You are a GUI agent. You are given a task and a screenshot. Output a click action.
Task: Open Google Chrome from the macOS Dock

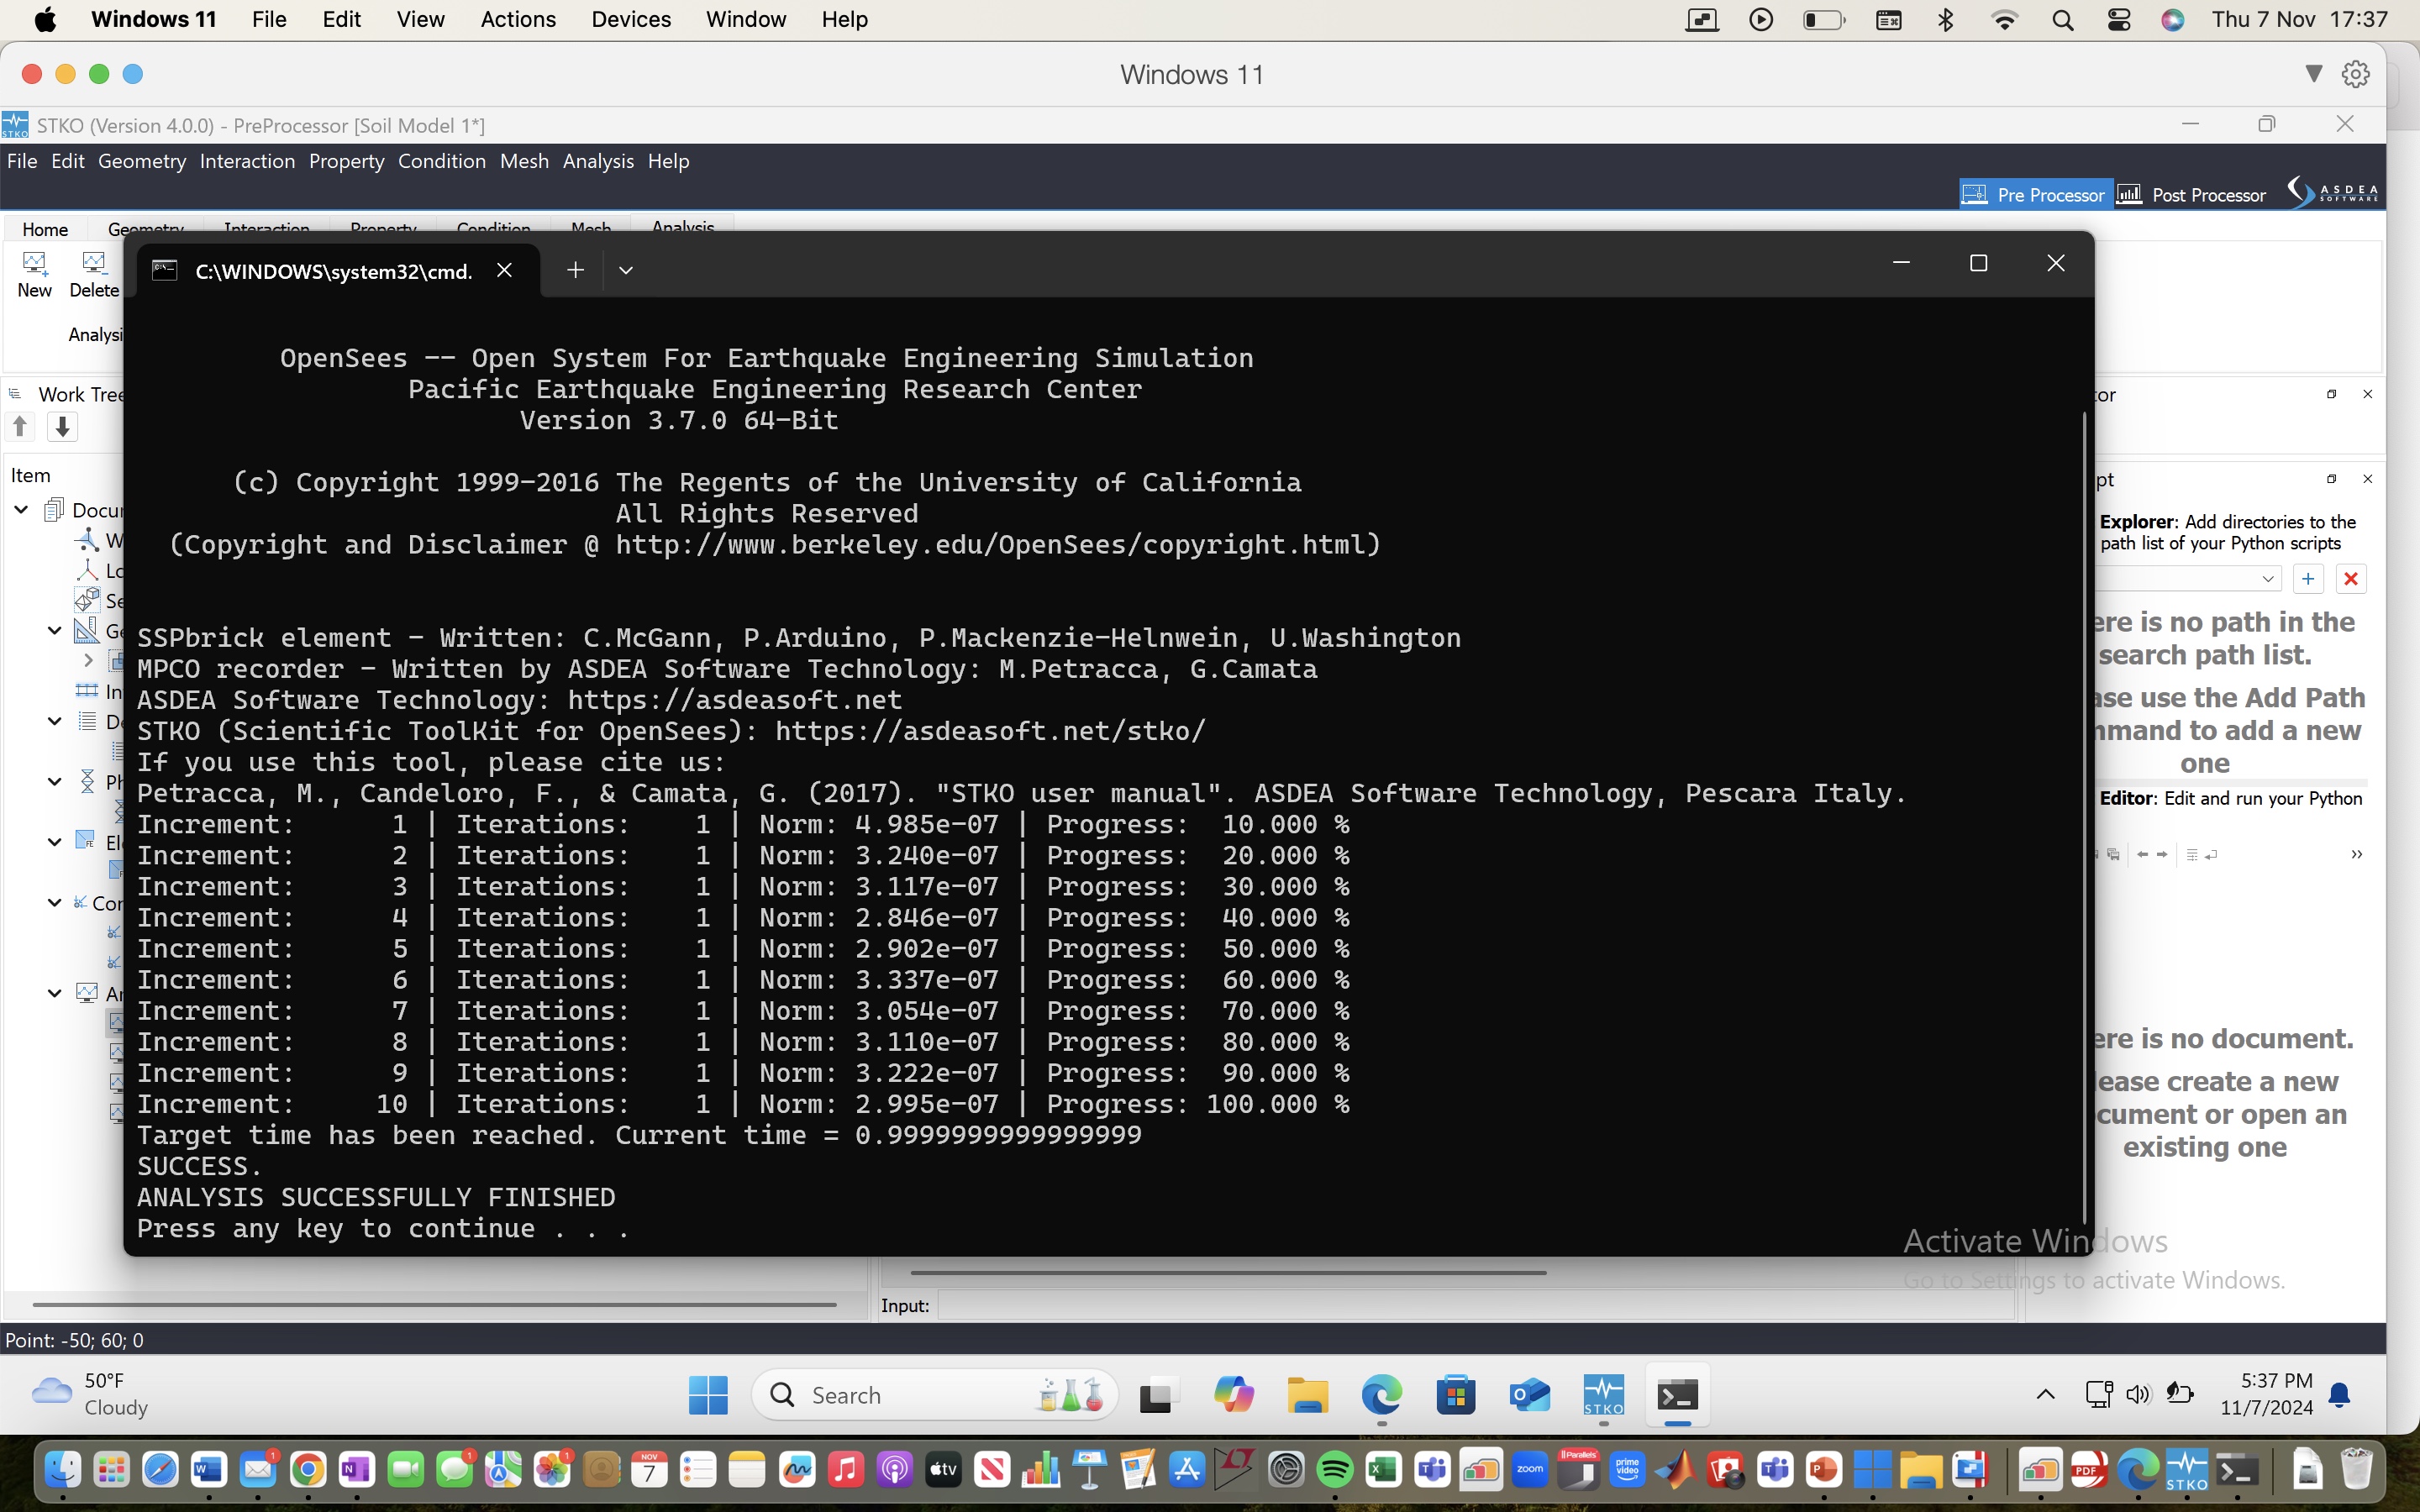coord(307,1469)
